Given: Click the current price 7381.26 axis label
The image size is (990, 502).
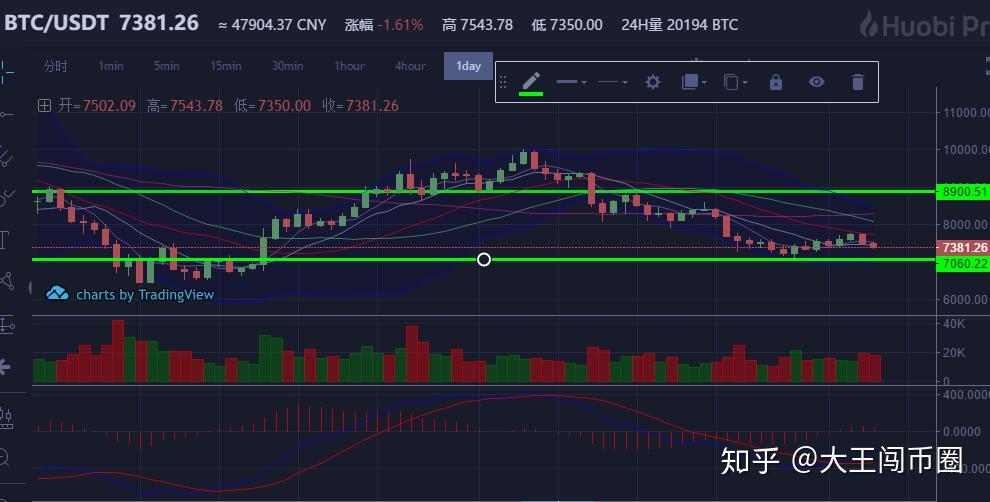Looking at the screenshot, I should point(963,248).
